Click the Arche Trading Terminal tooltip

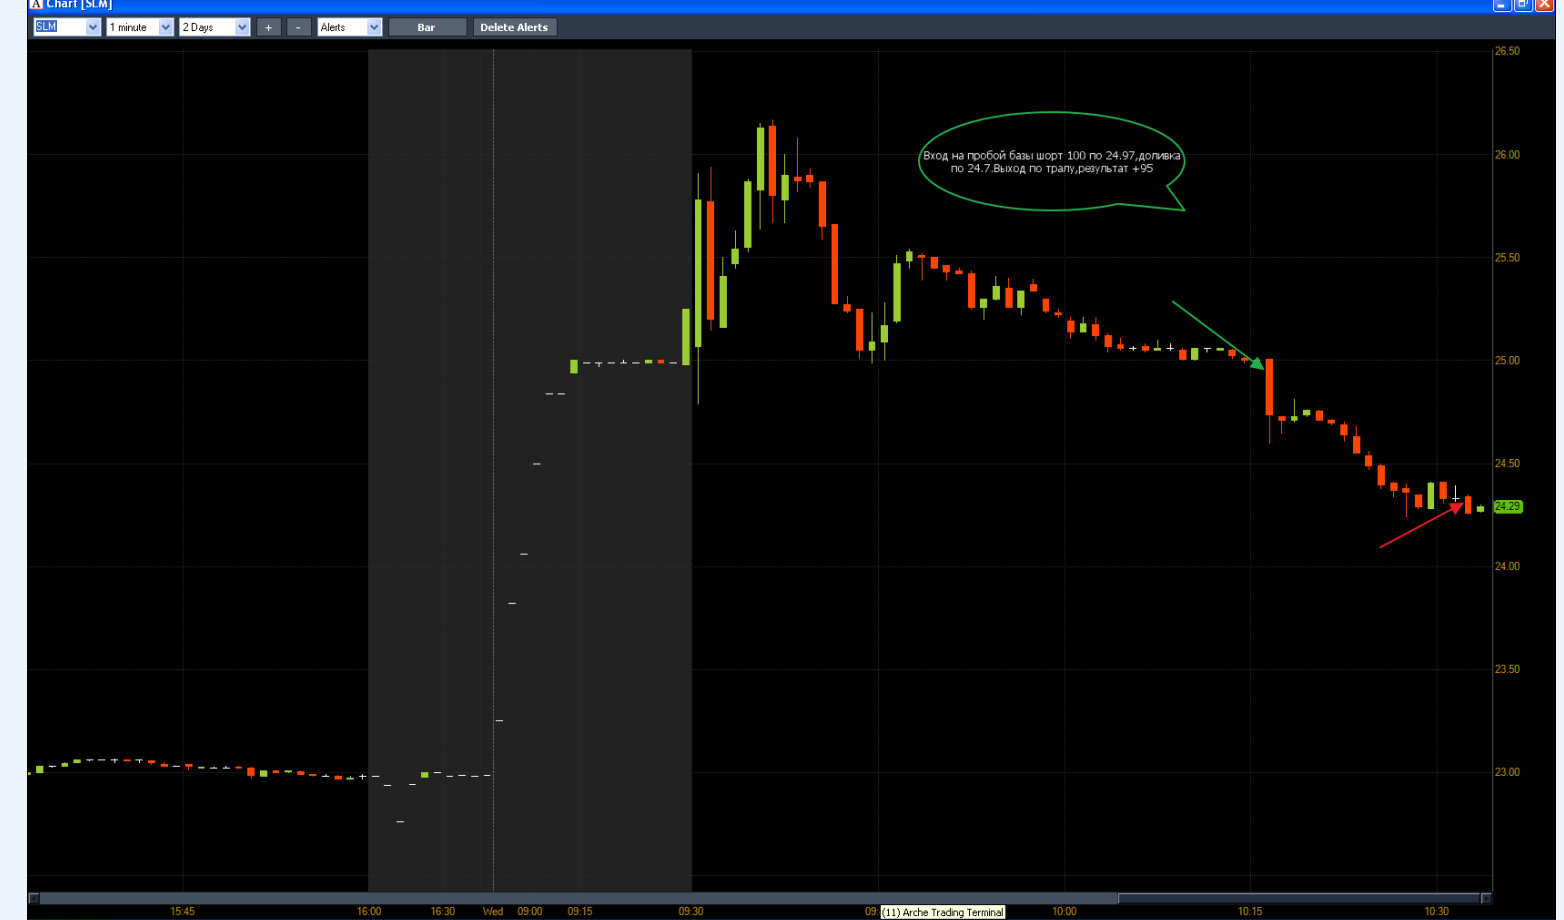(x=943, y=912)
